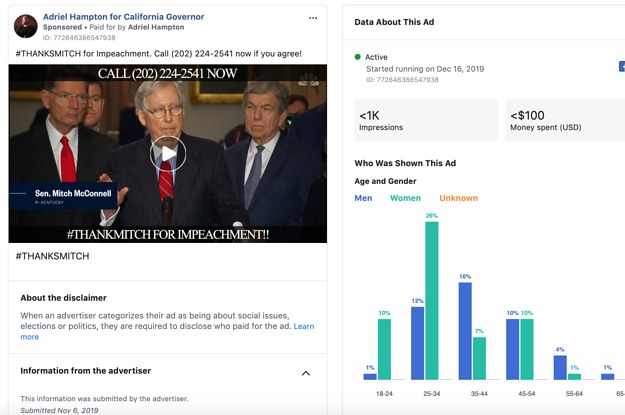Image resolution: width=625 pixels, height=415 pixels.
Task: Click the Adriel Hampton profile avatar
Action: [26, 27]
